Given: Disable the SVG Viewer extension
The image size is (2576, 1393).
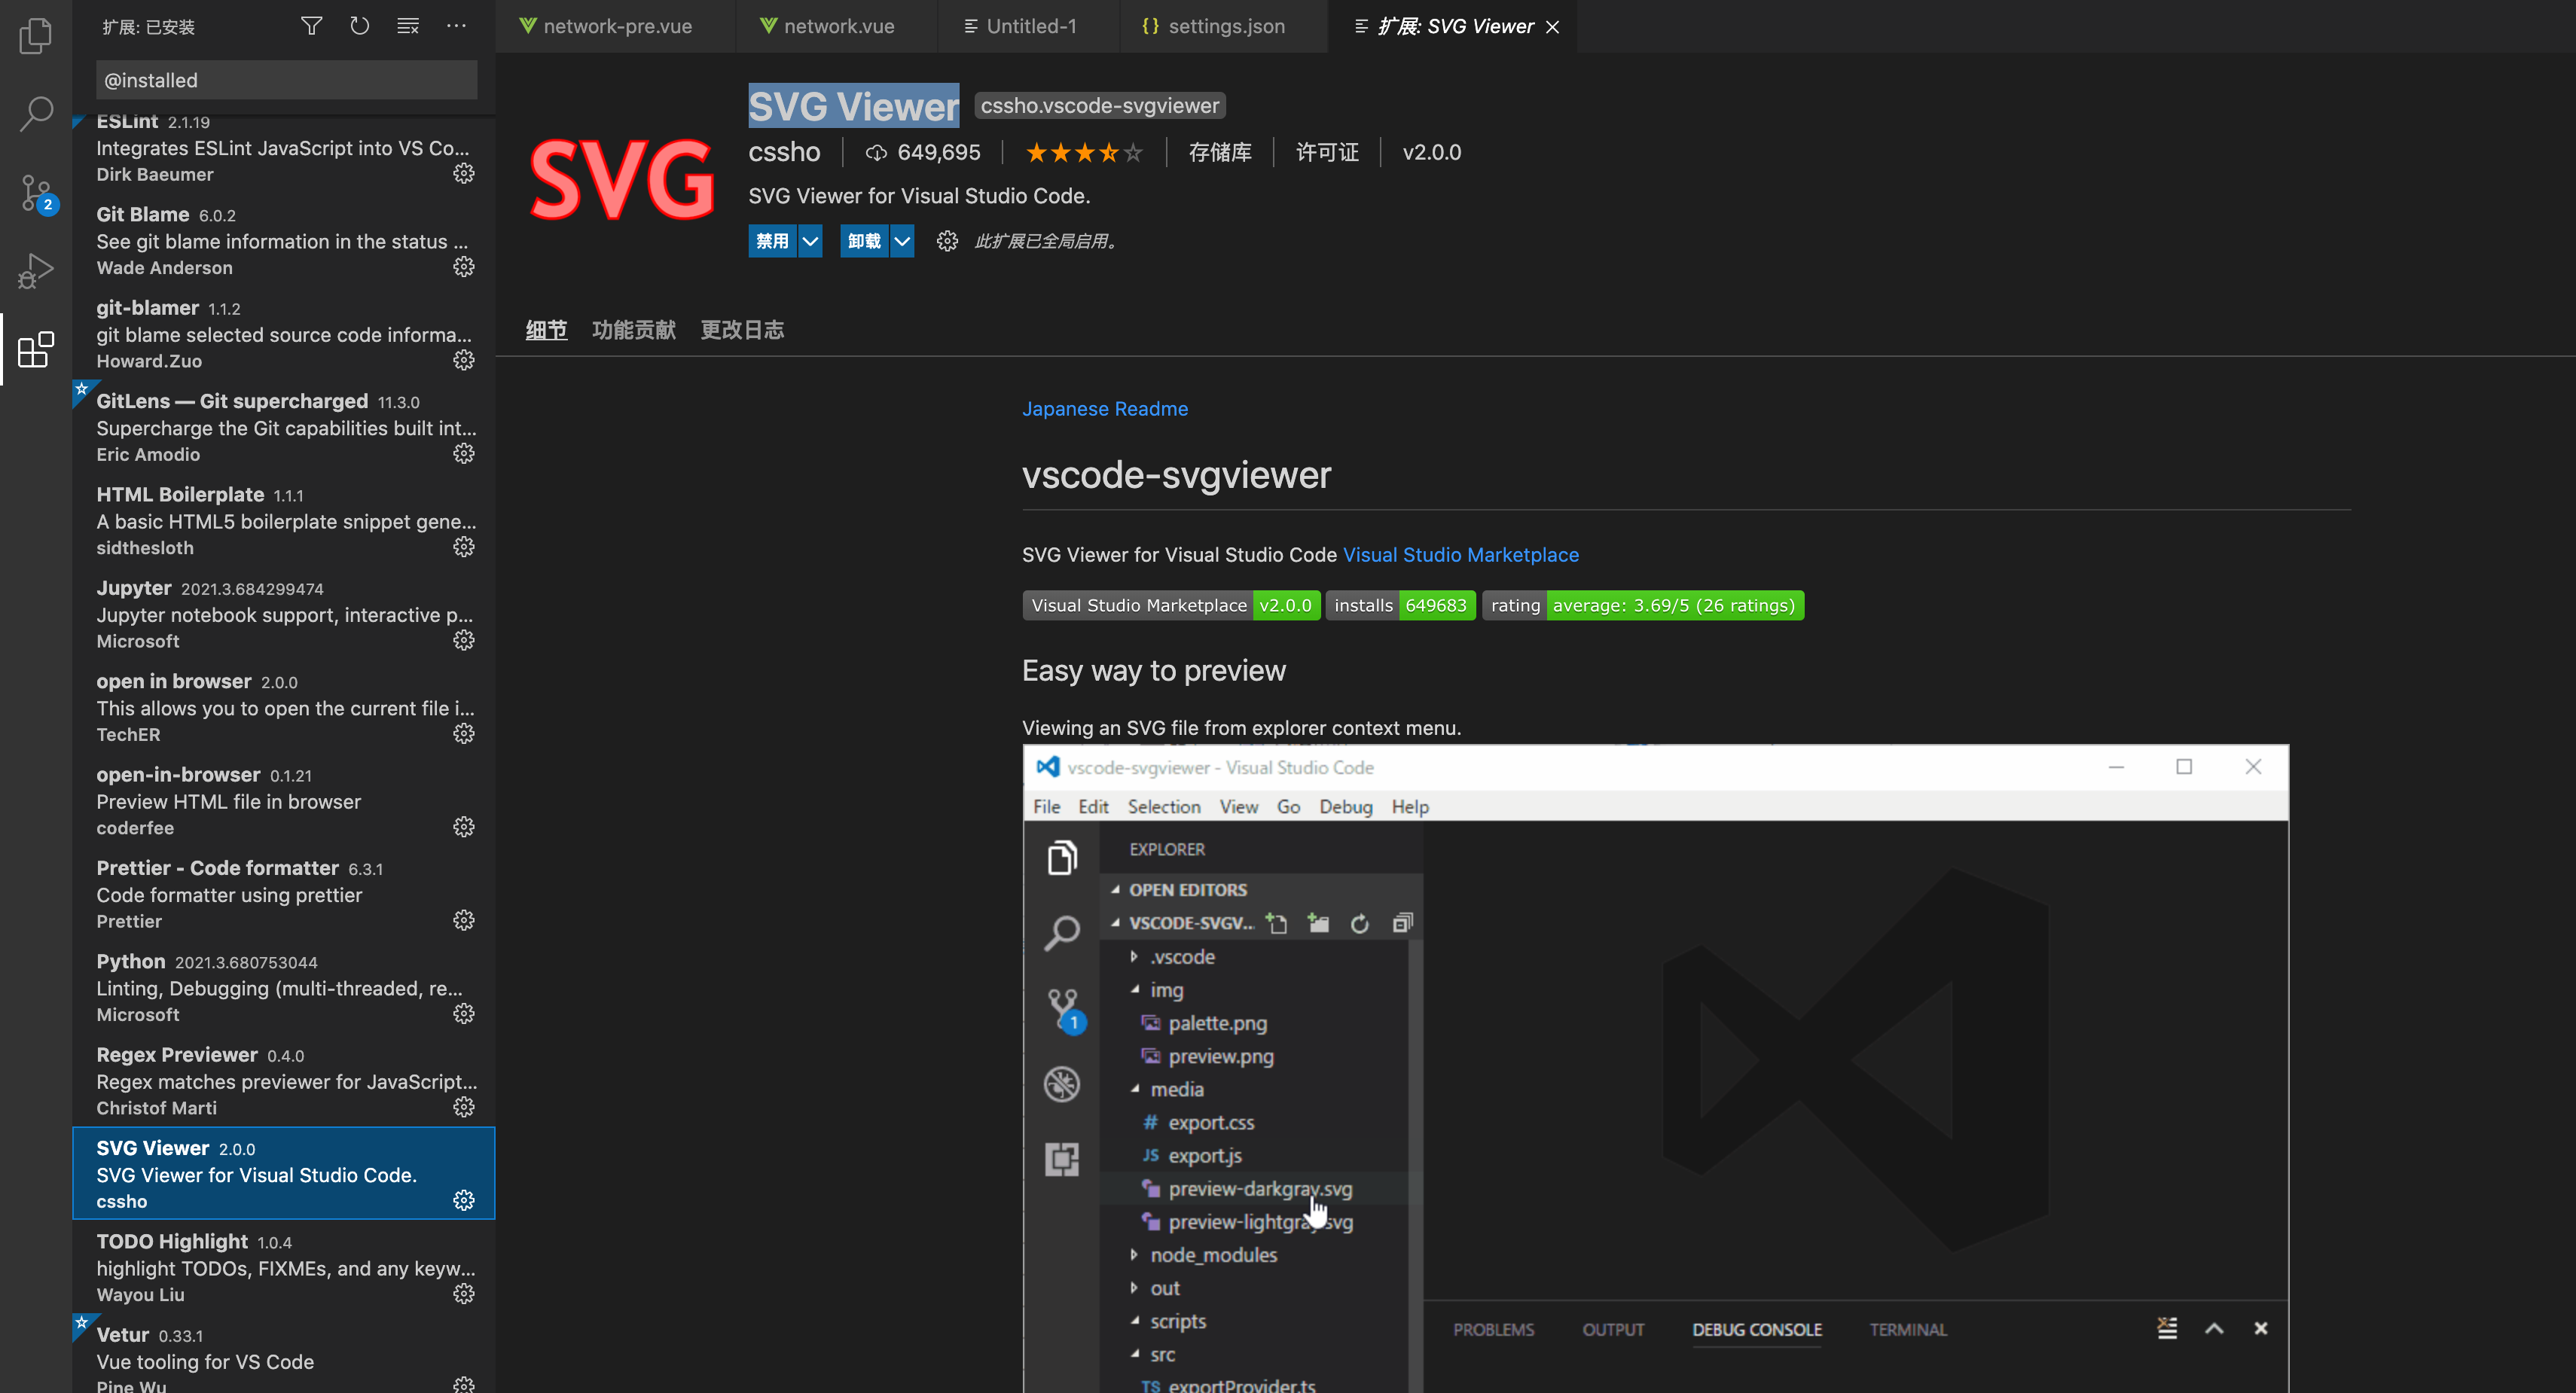Looking at the screenshot, I should click(772, 241).
